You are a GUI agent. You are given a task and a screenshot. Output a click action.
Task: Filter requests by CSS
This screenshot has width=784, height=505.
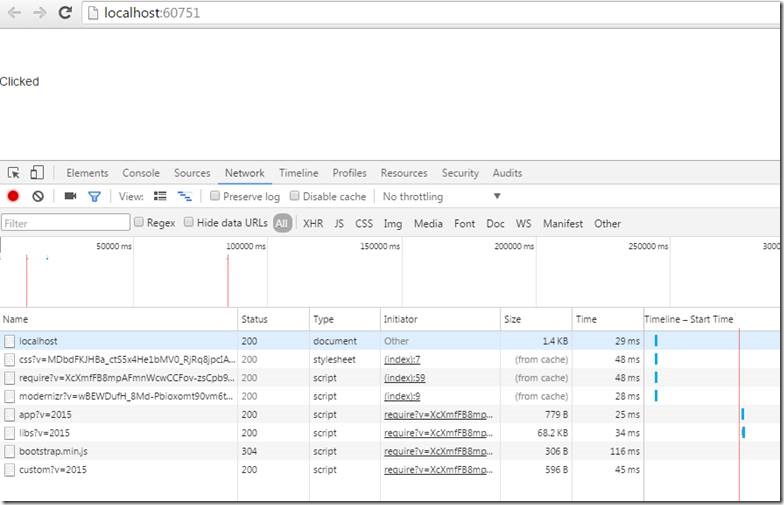tap(364, 224)
